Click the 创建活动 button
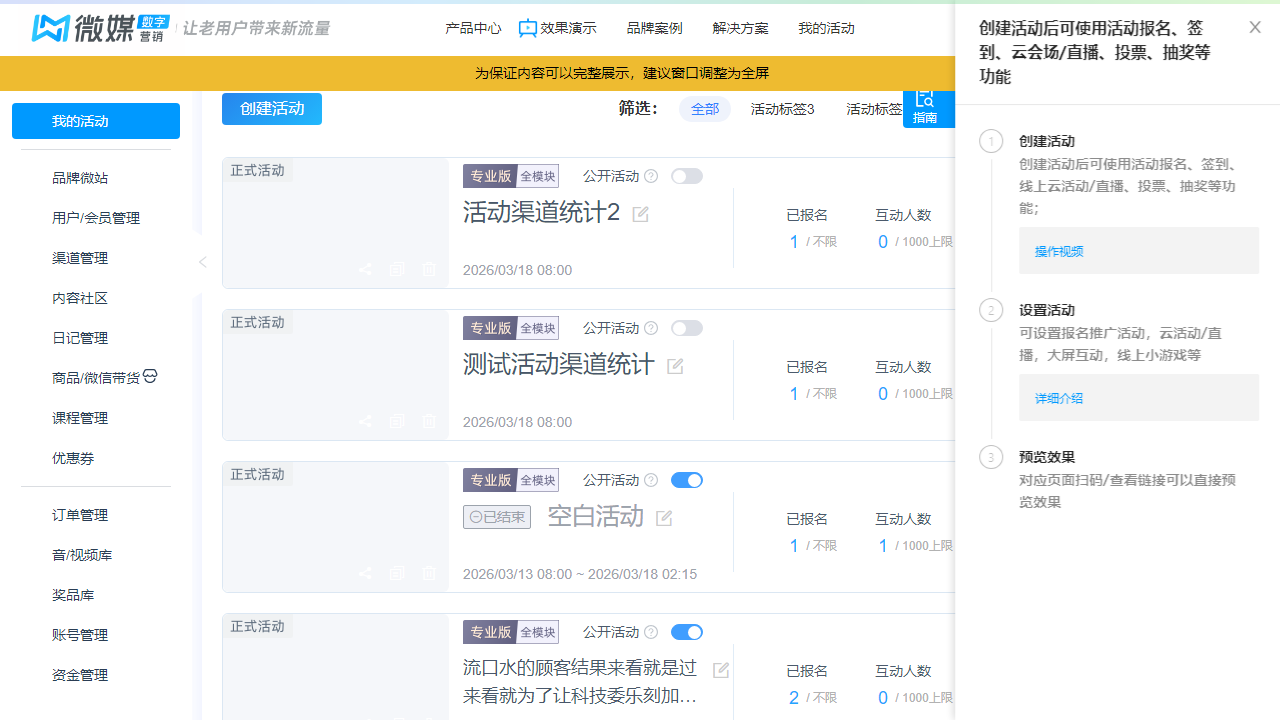This screenshot has width=1280, height=720. pos(271,109)
